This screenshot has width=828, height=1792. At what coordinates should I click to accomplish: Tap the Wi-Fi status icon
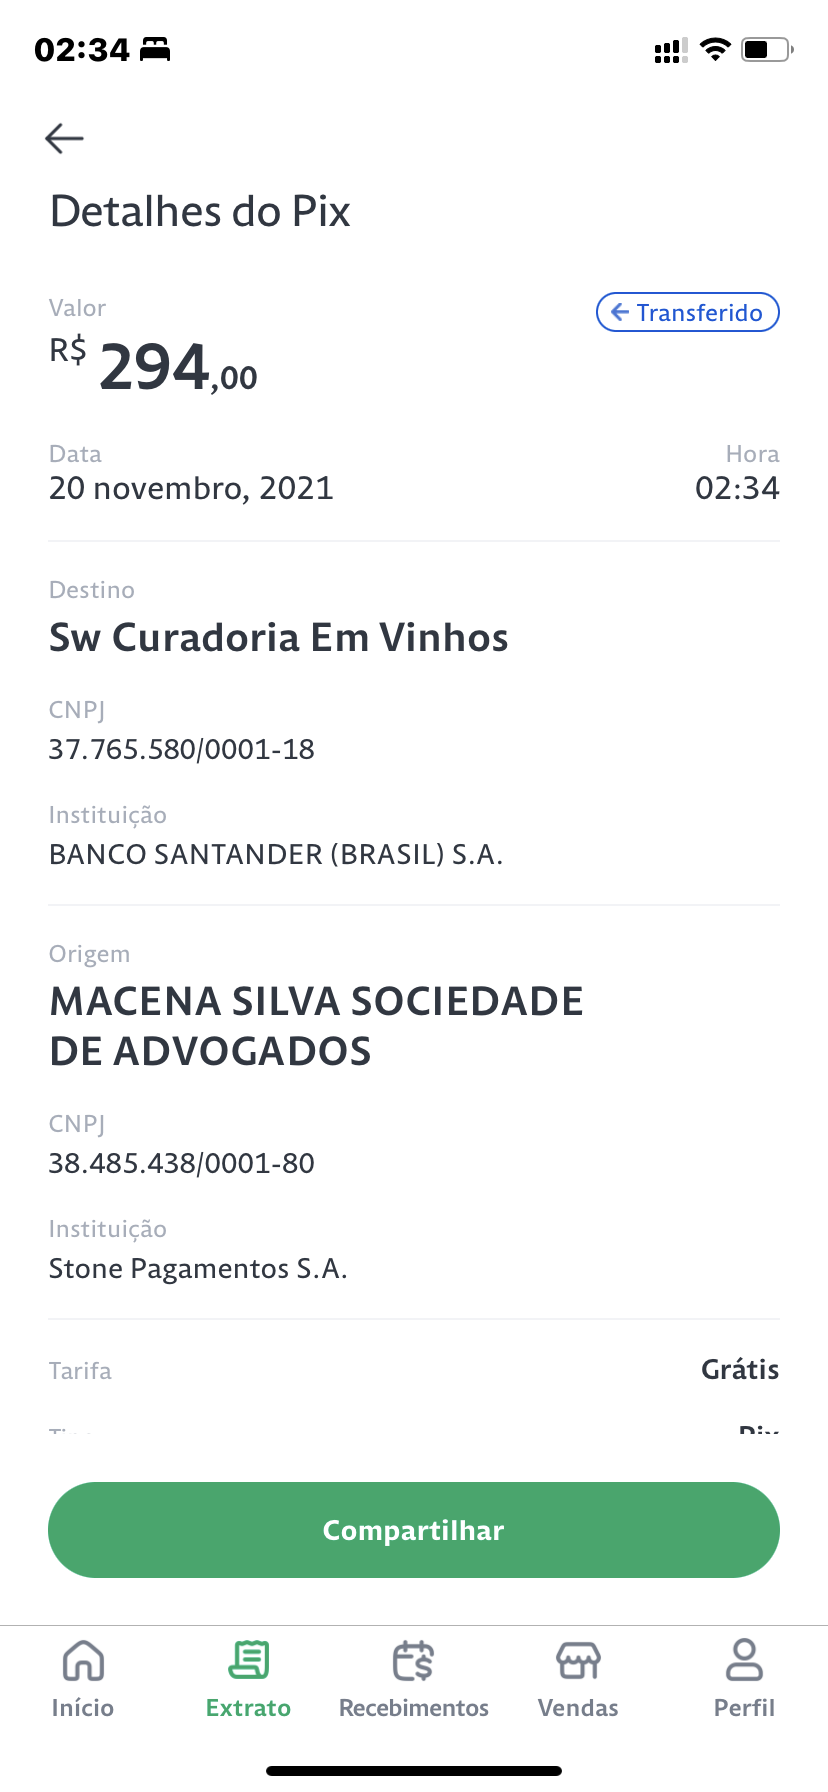tap(715, 49)
